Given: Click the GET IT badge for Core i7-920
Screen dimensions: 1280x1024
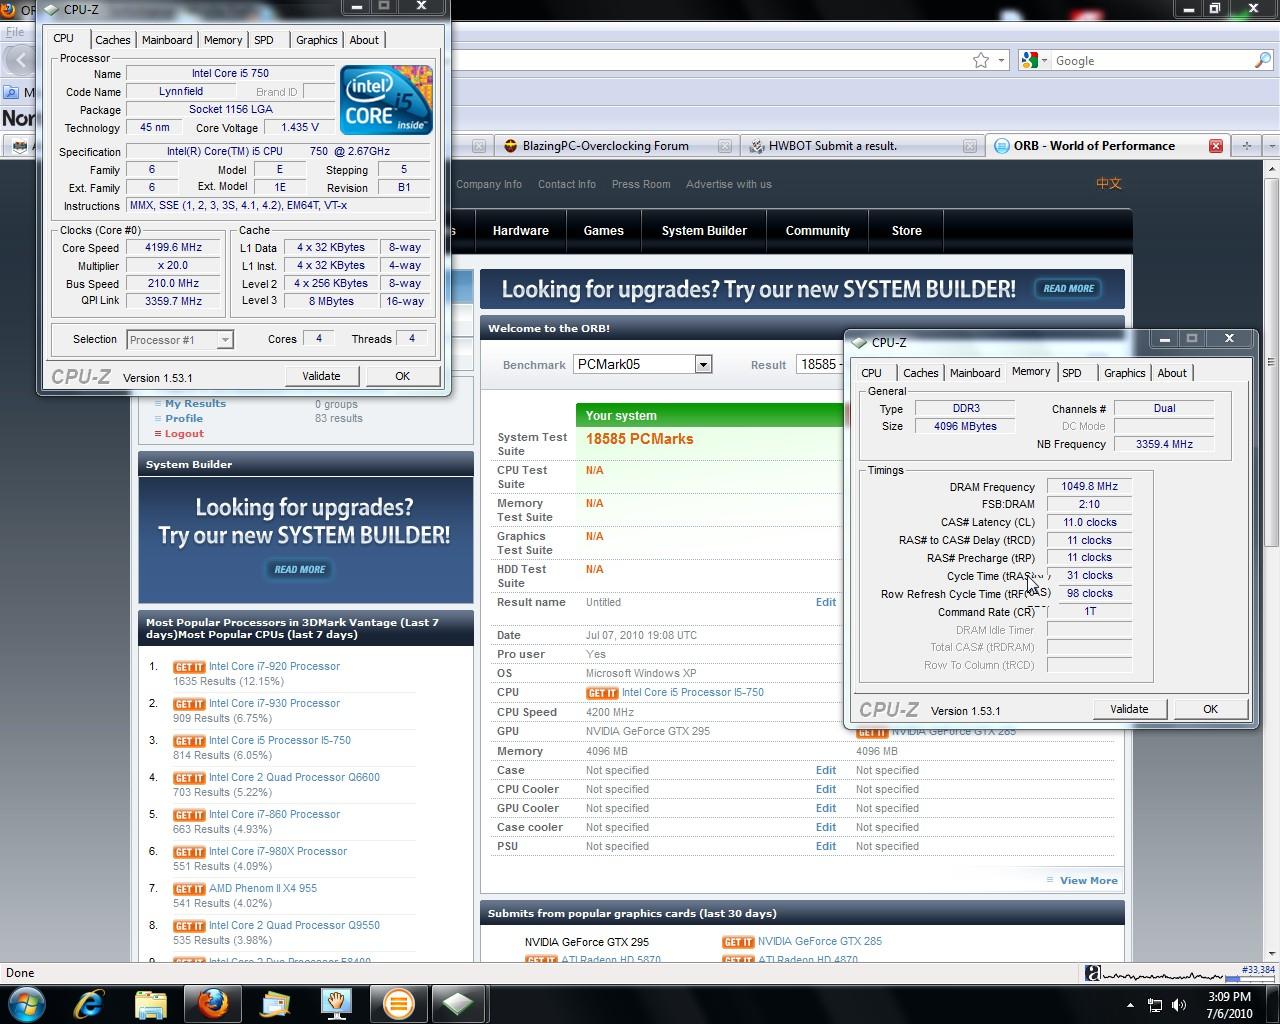Looking at the screenshot, I should click(x=189, y=667).
